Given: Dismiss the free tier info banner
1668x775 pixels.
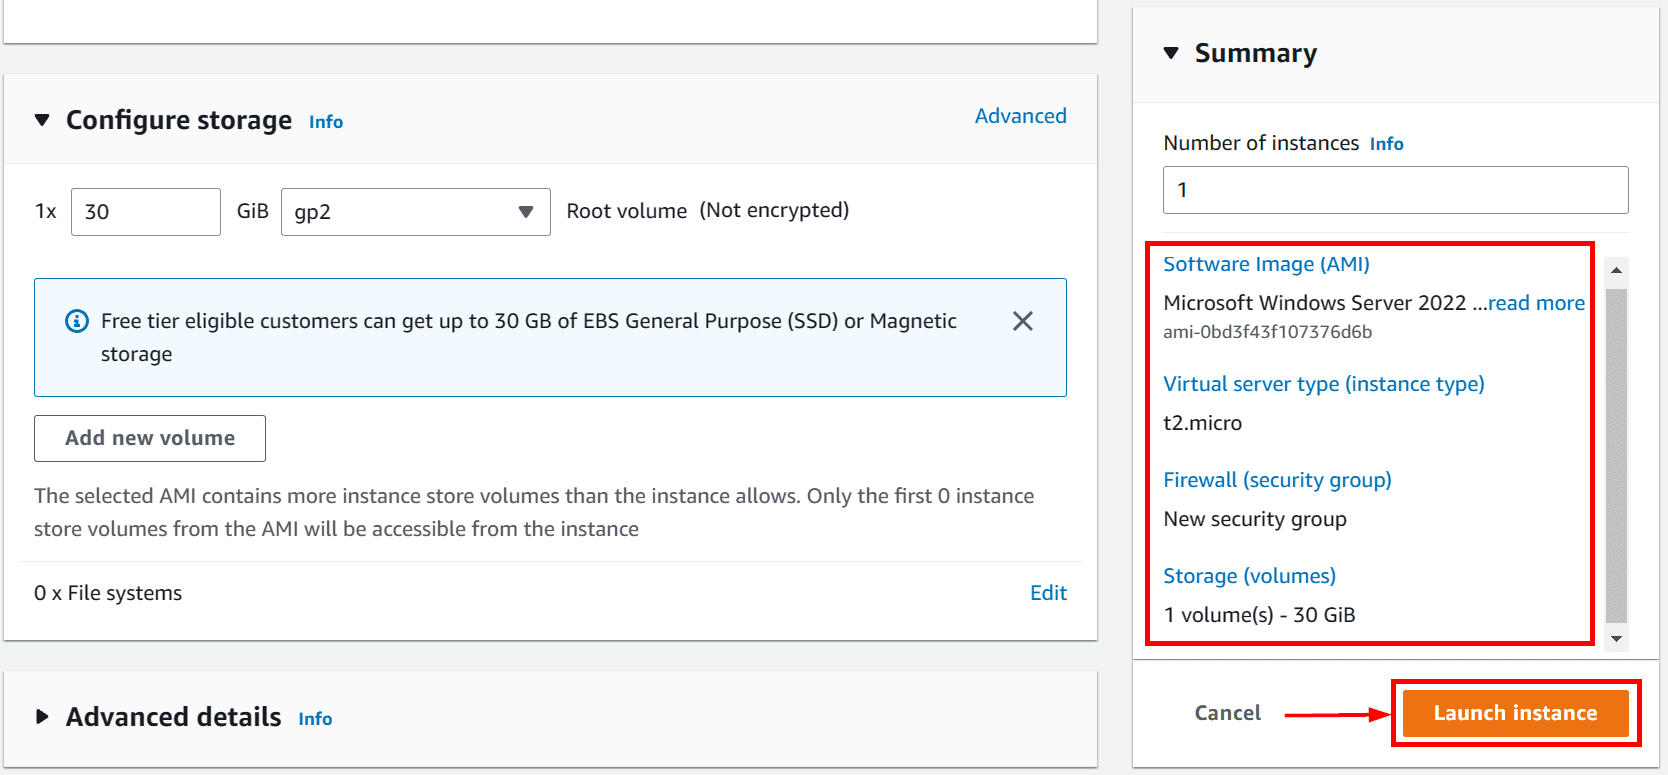Looking at the screenshot, I should (1022, 321).
